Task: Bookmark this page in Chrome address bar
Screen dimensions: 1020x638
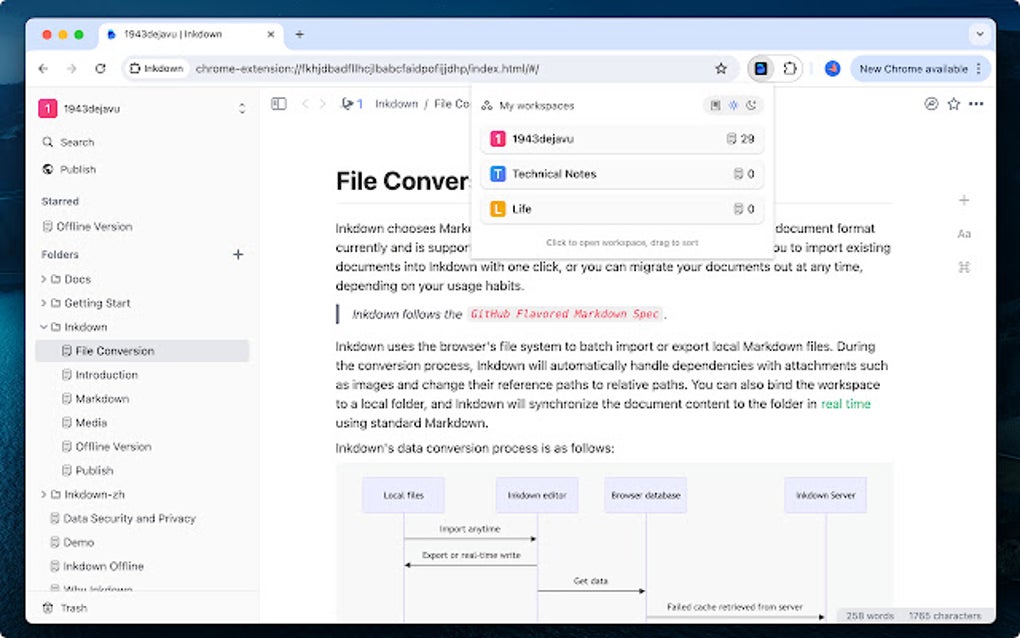Action: [721, 69]
